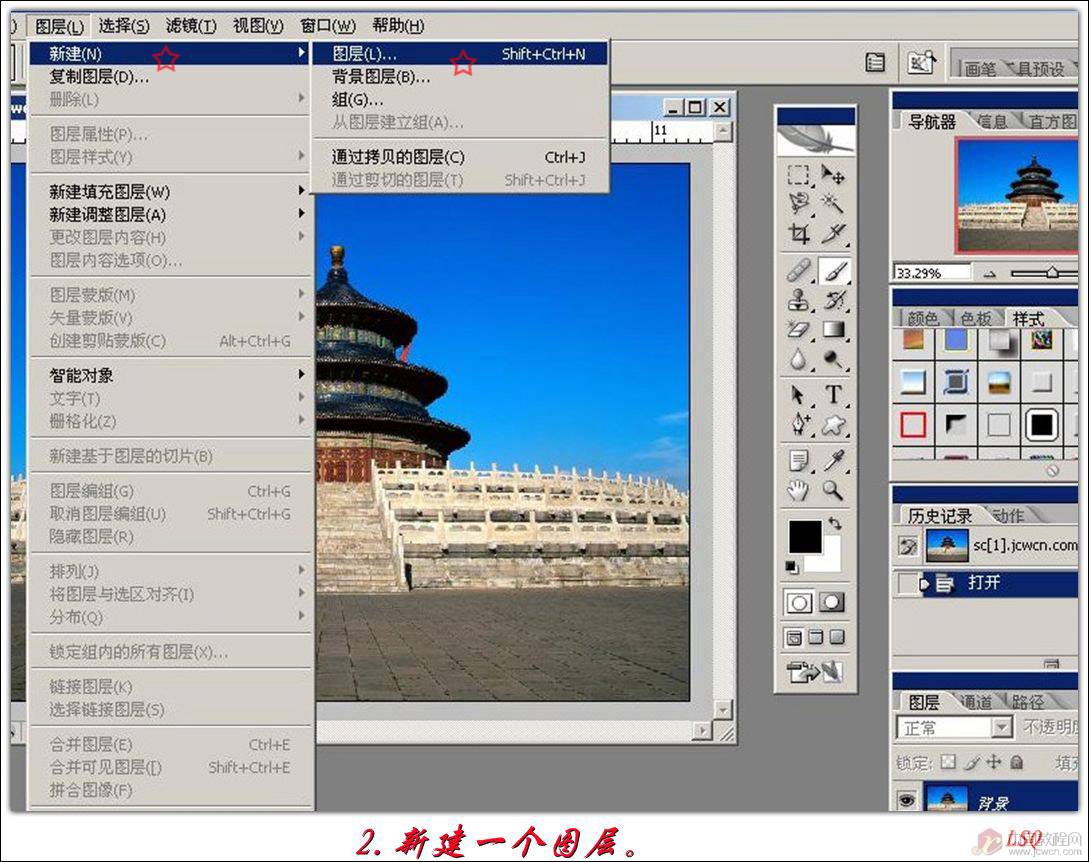1089x862 pixels.
Task: Click the Navigator zoom slider handle
Action: pyautogui.click(x=1052, y=273)
